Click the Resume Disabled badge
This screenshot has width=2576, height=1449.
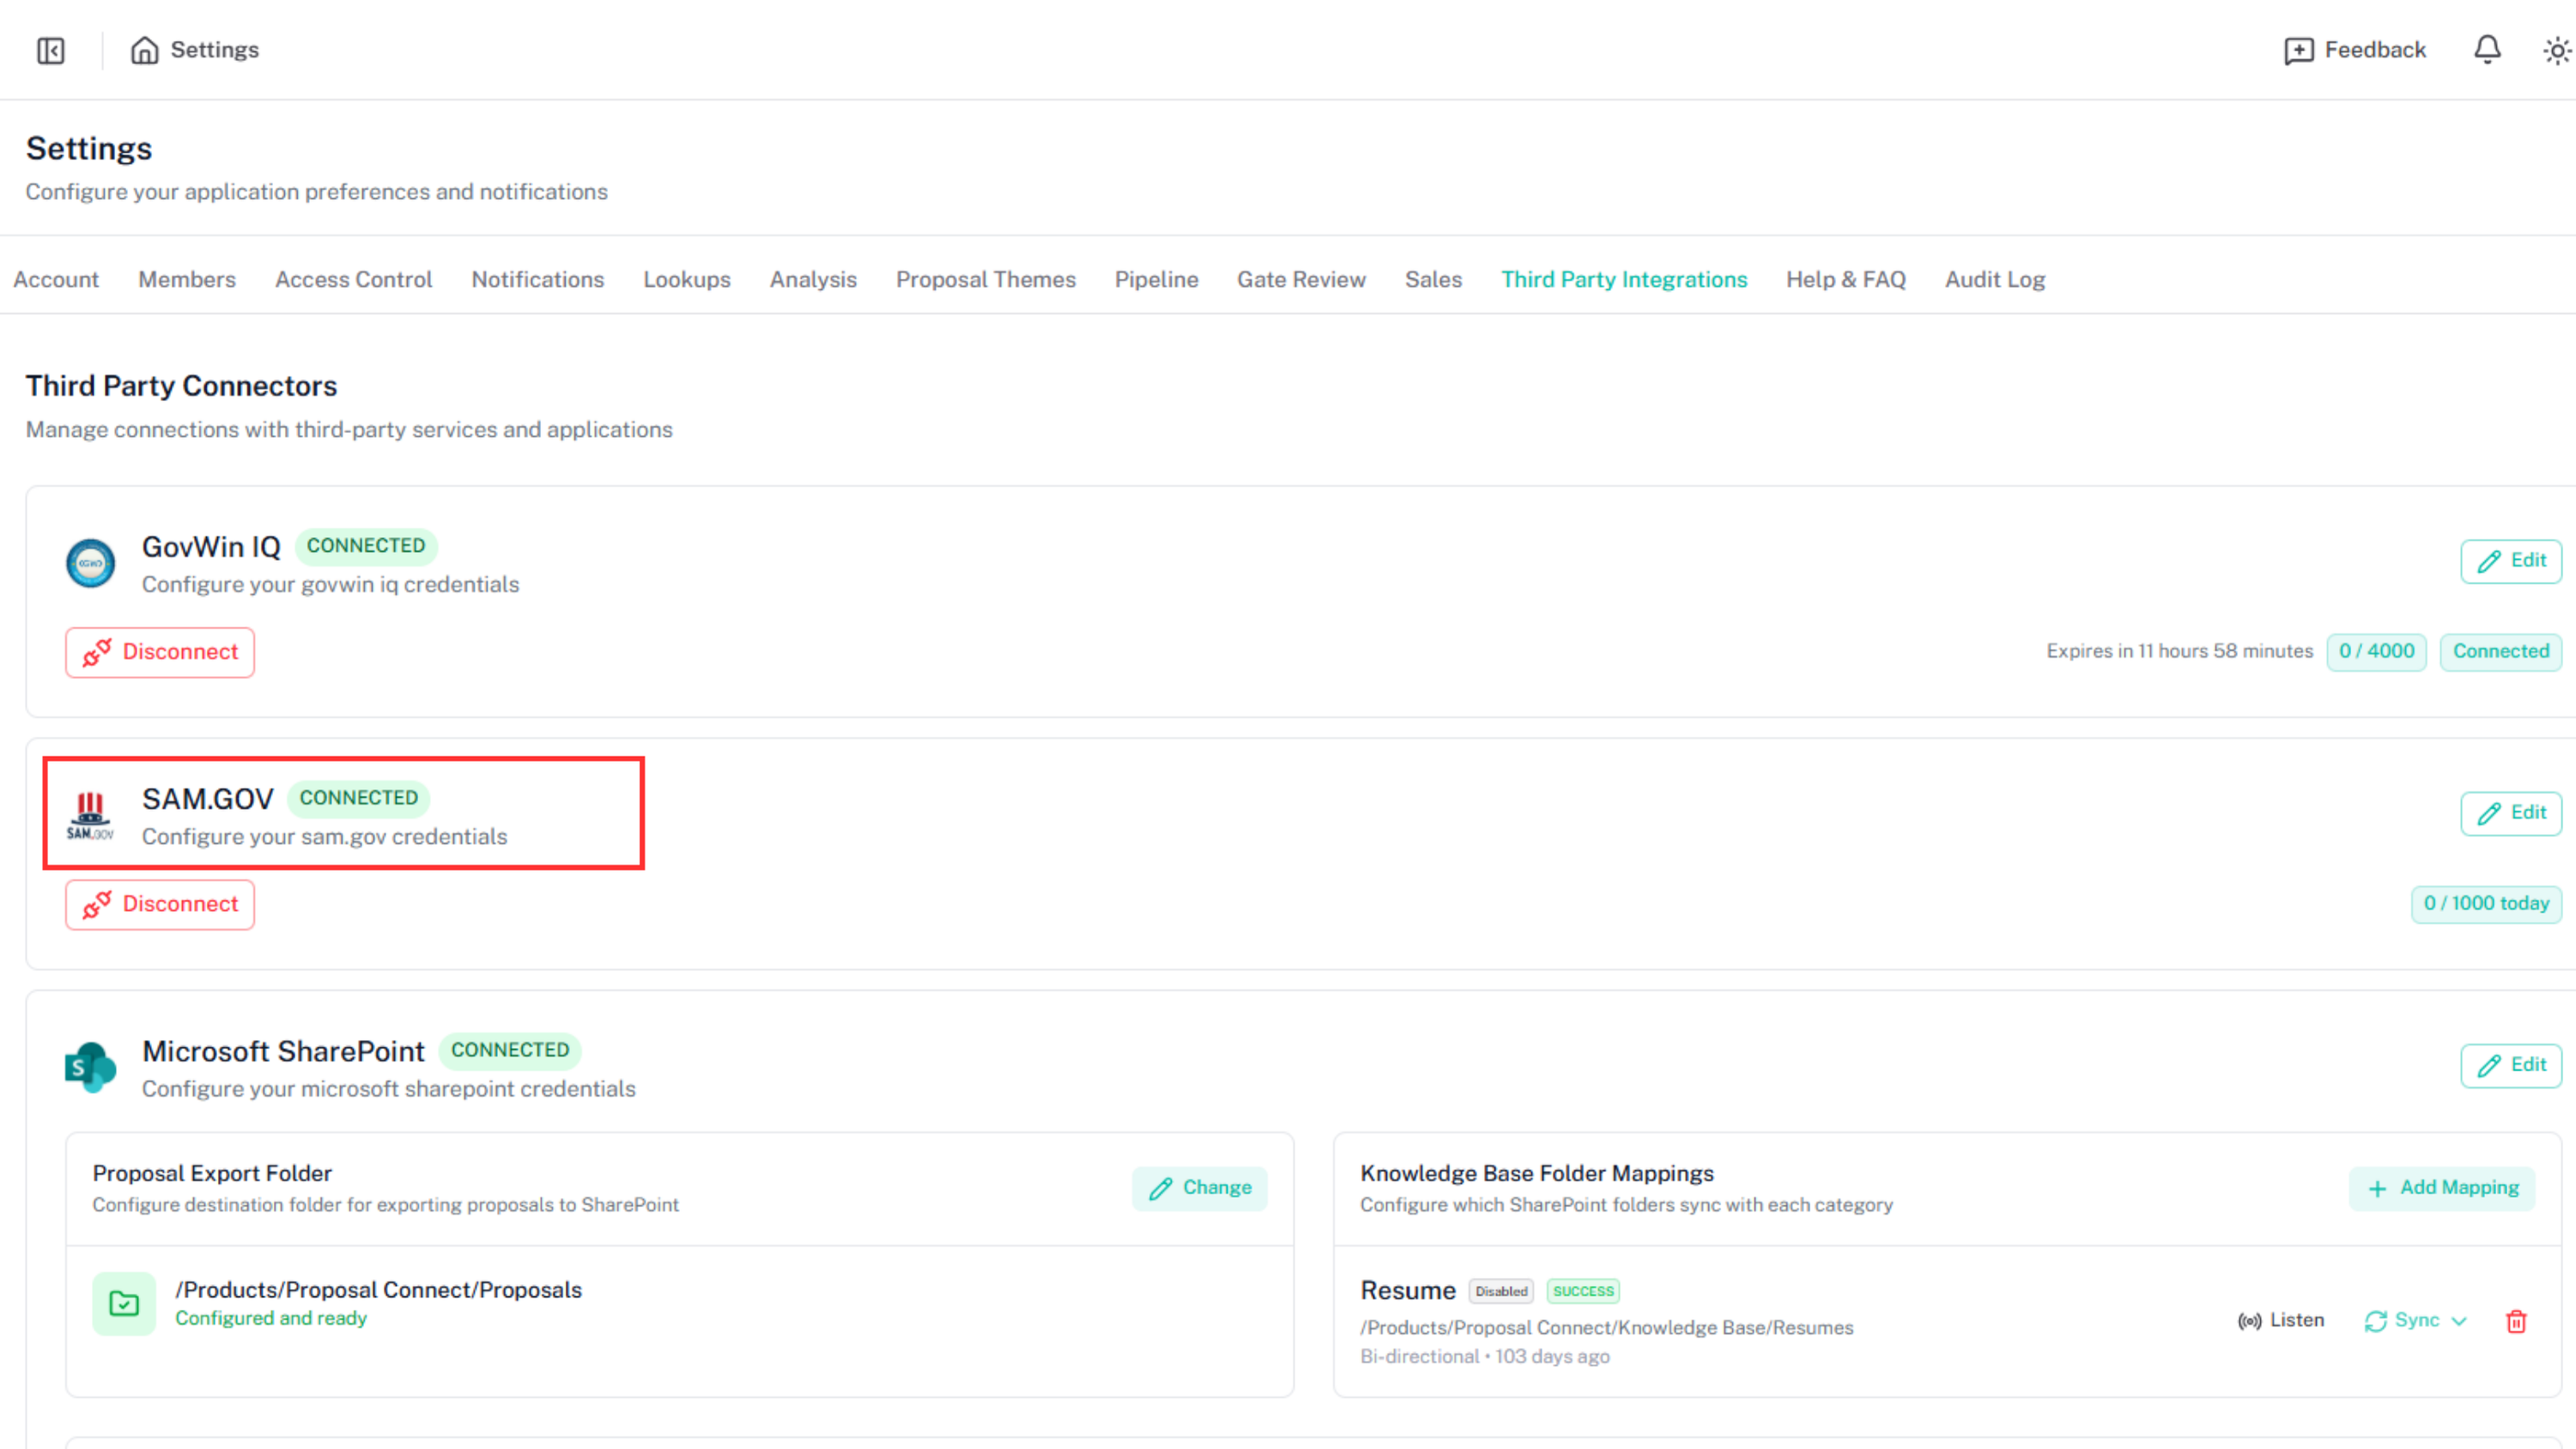(1501, 1291)
